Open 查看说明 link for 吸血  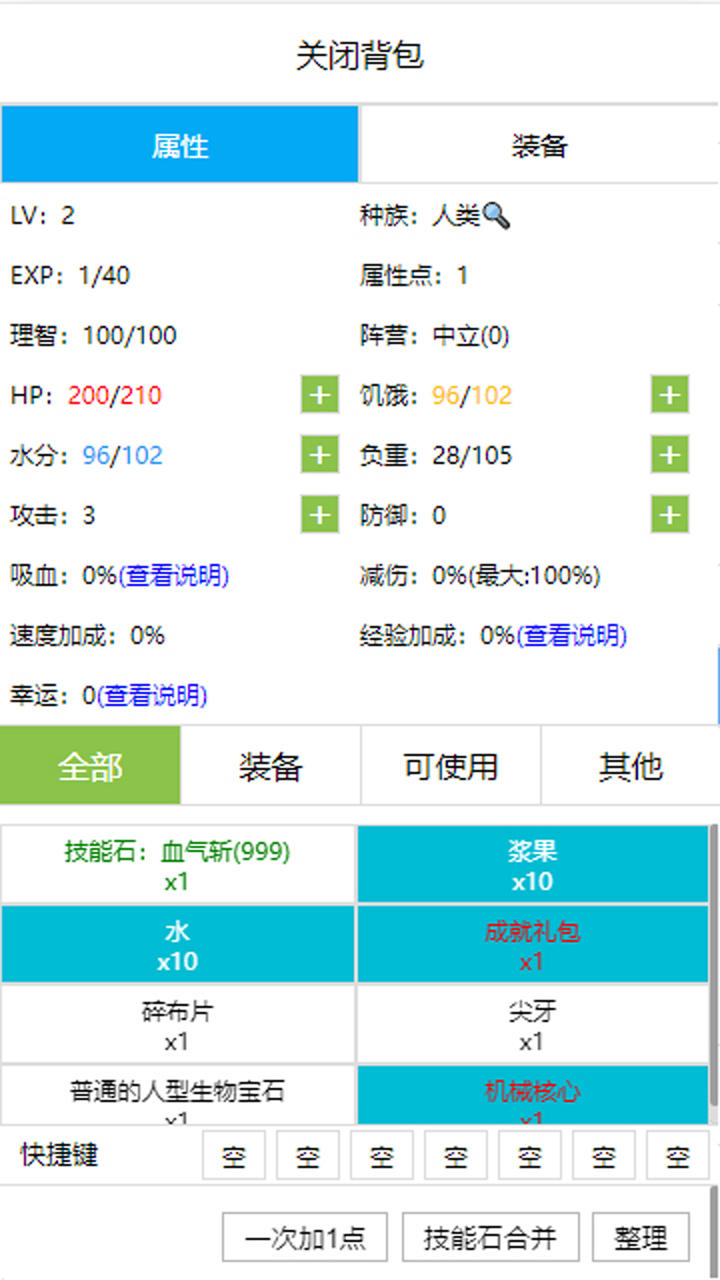[x=173, y=576]
